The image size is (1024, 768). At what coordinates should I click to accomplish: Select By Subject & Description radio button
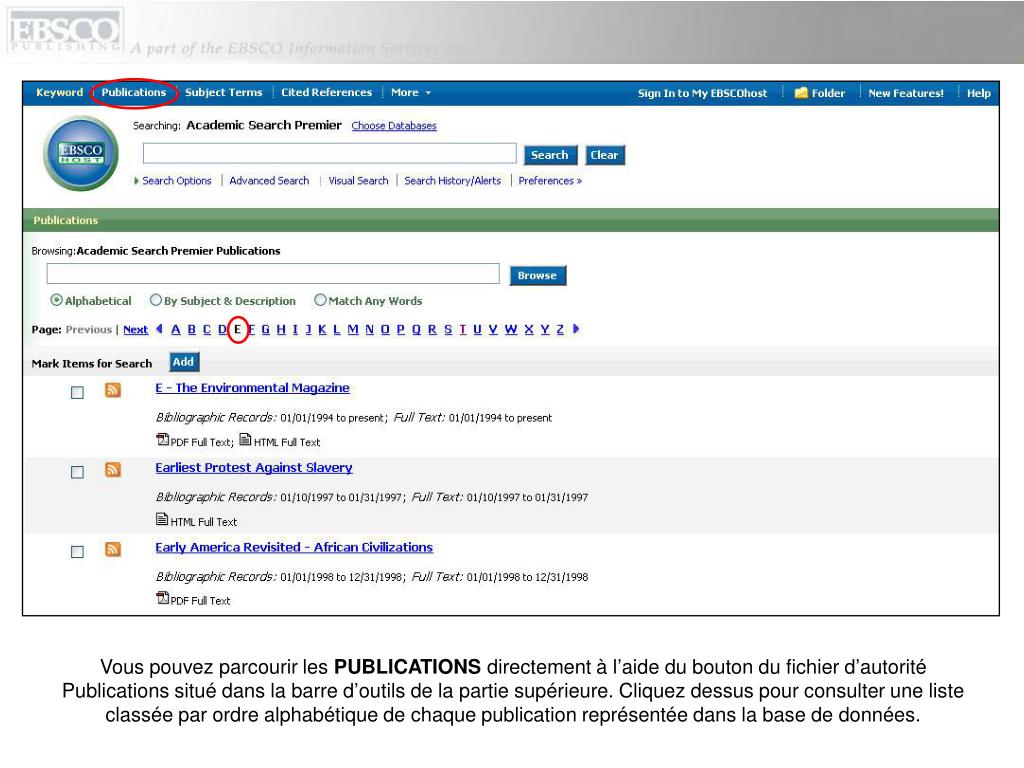click(x=155, y=300)
